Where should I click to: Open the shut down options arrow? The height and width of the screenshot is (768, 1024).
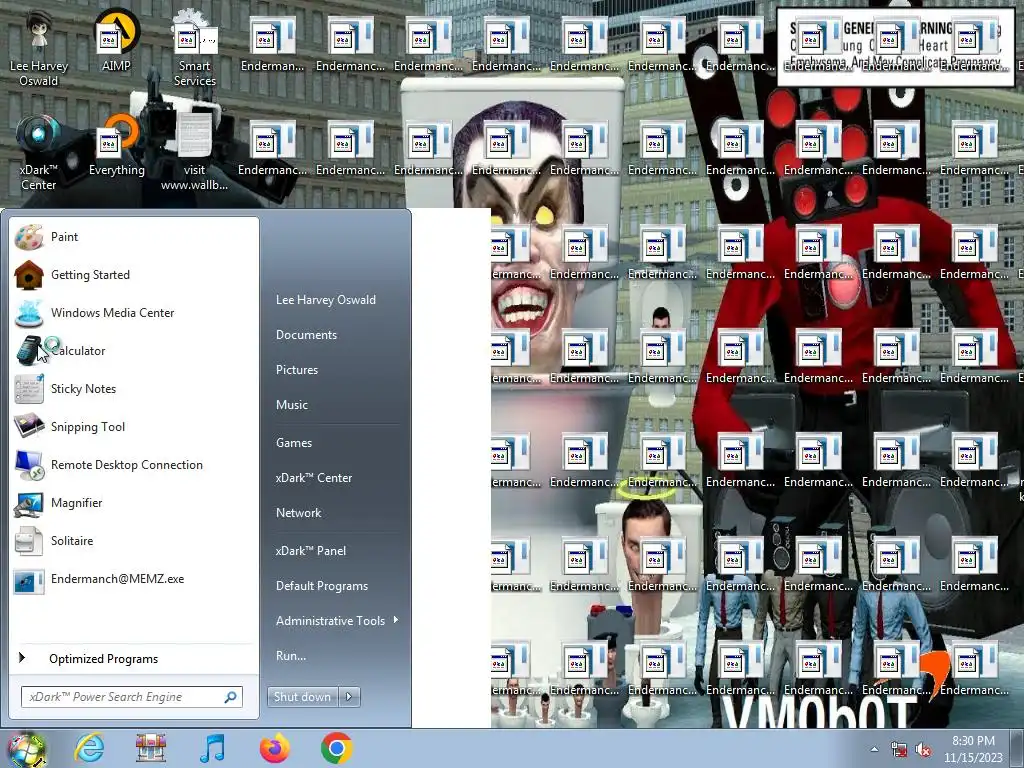(x=349, y=697)
